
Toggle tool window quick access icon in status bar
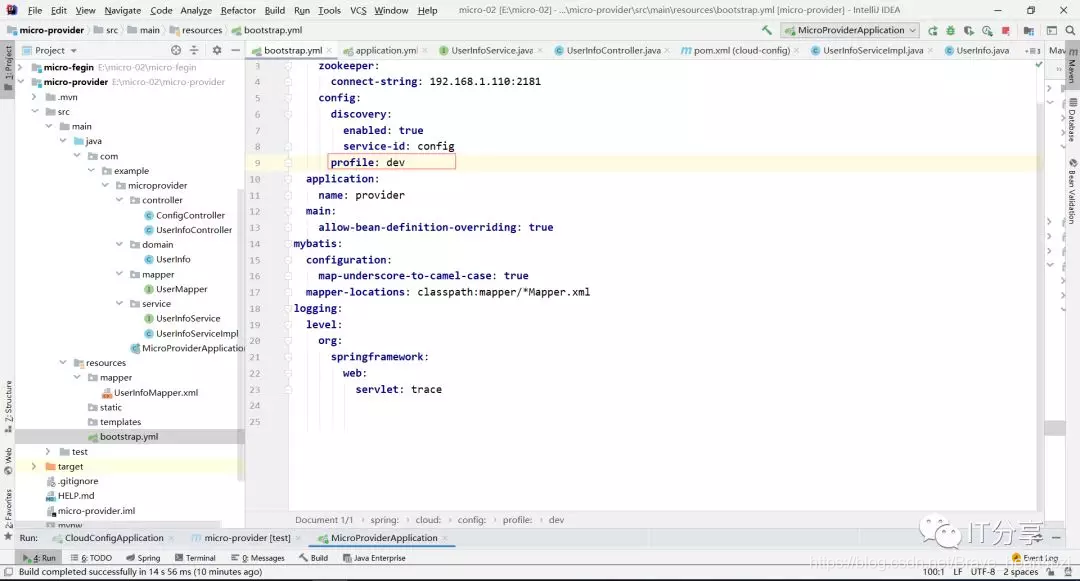(8, 572)
